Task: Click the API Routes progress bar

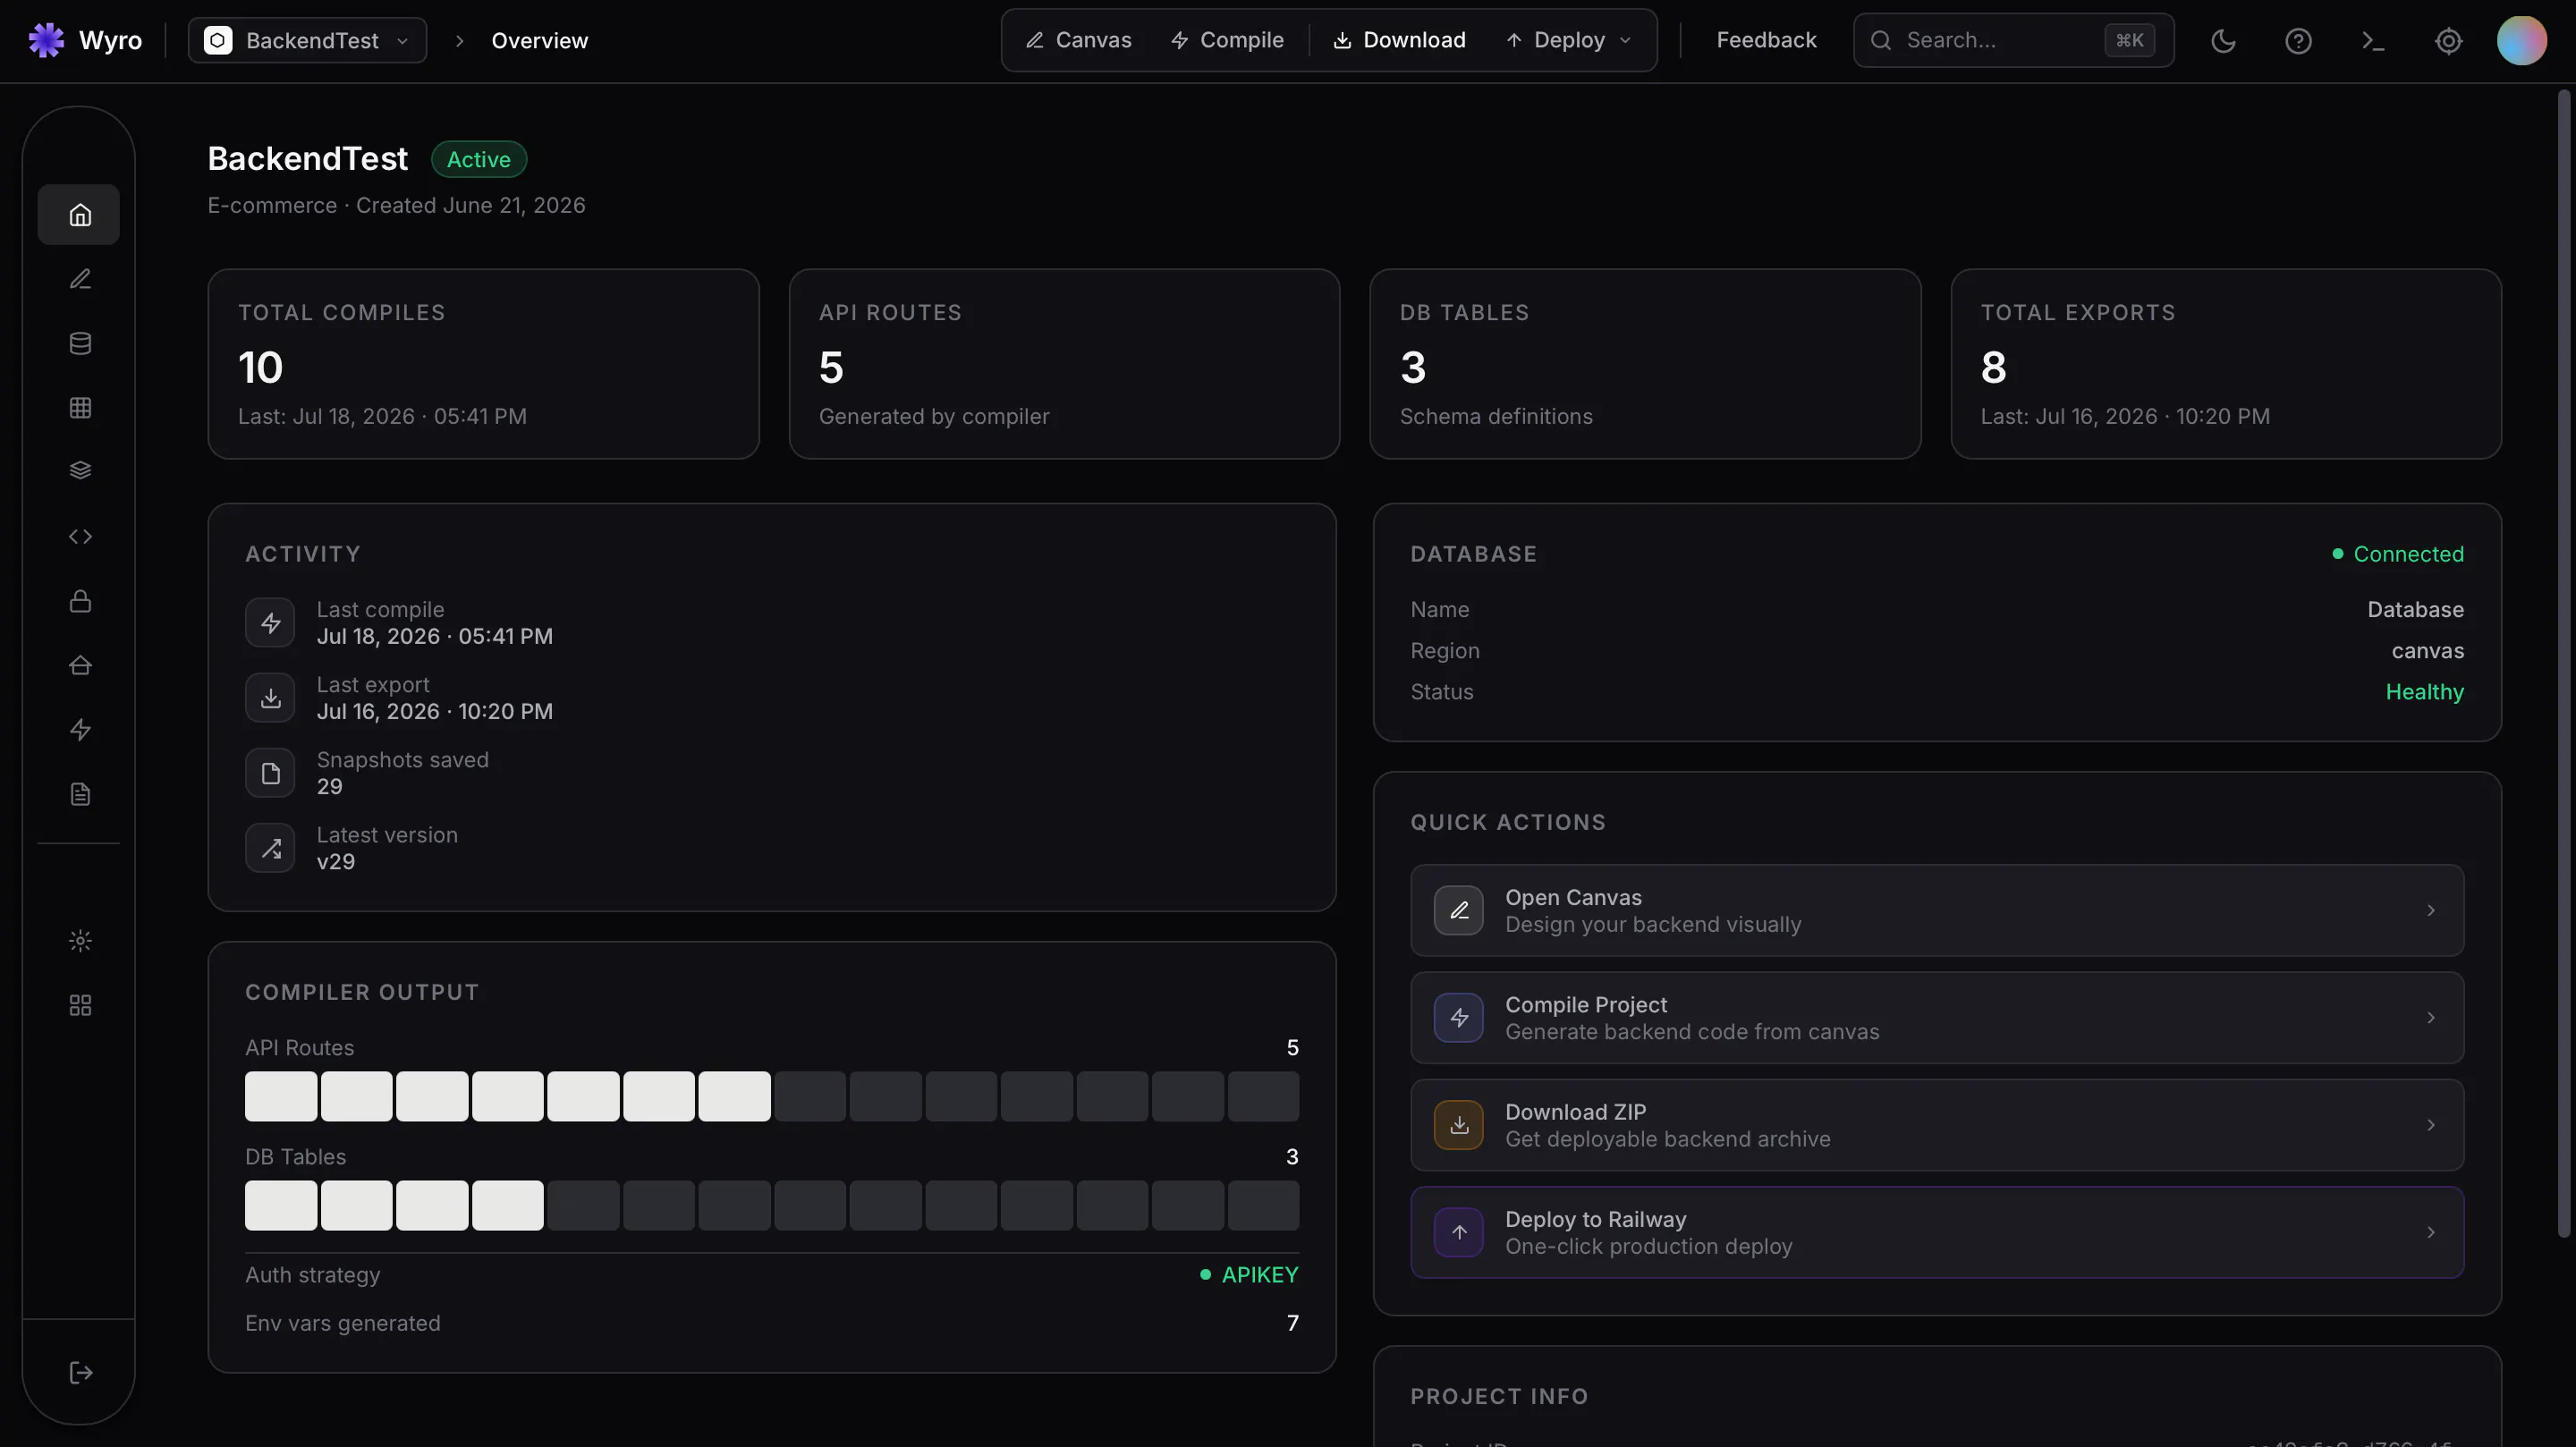Action: click(x=772, y=1096)
